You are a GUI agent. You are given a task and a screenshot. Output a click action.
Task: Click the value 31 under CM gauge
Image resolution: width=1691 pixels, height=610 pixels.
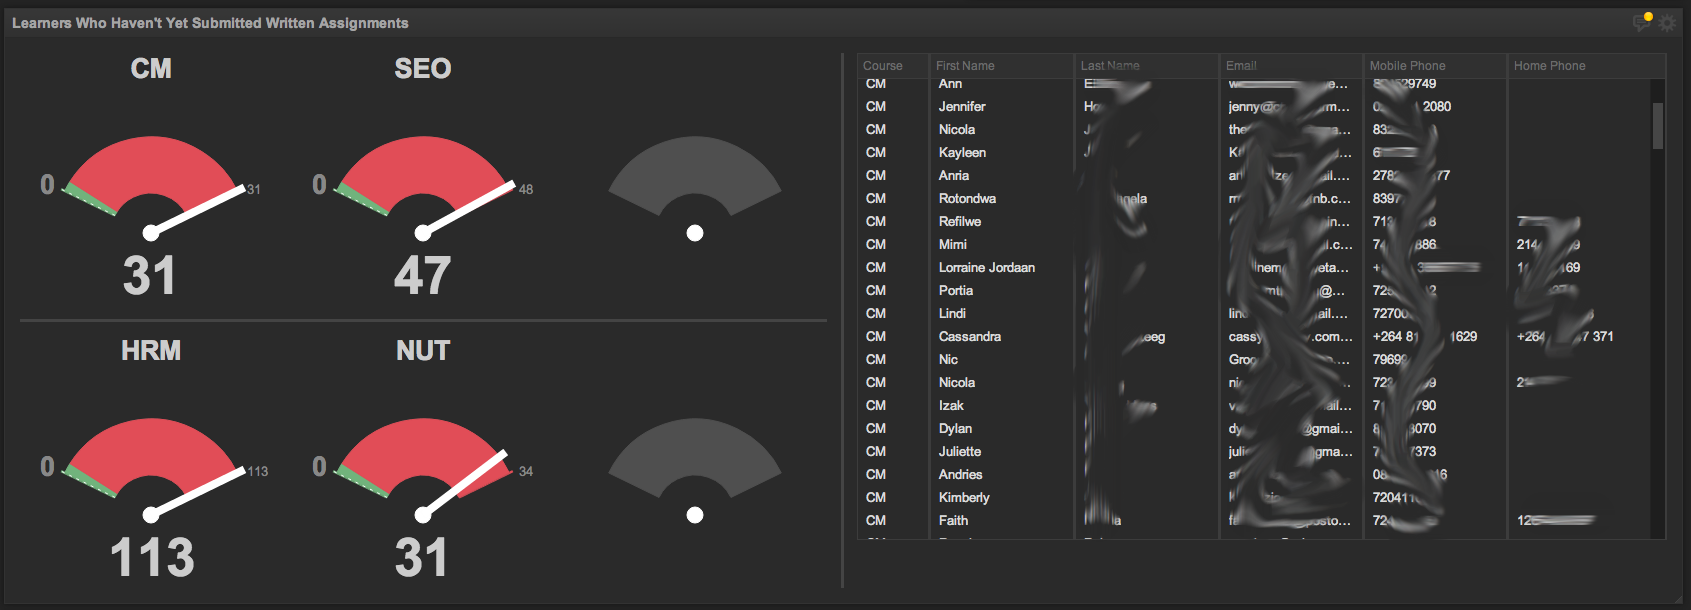(x=150, y=275)
